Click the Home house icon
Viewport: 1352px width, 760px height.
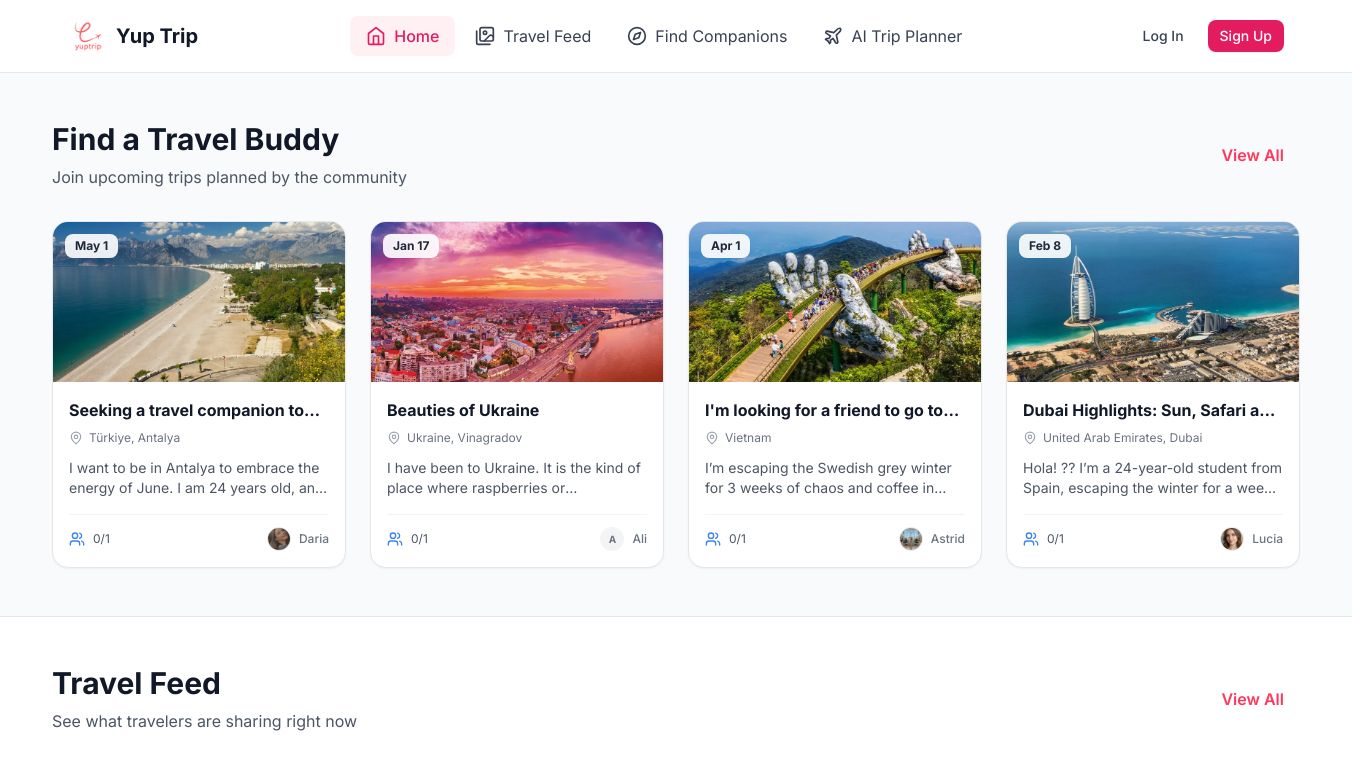[376, 36]
